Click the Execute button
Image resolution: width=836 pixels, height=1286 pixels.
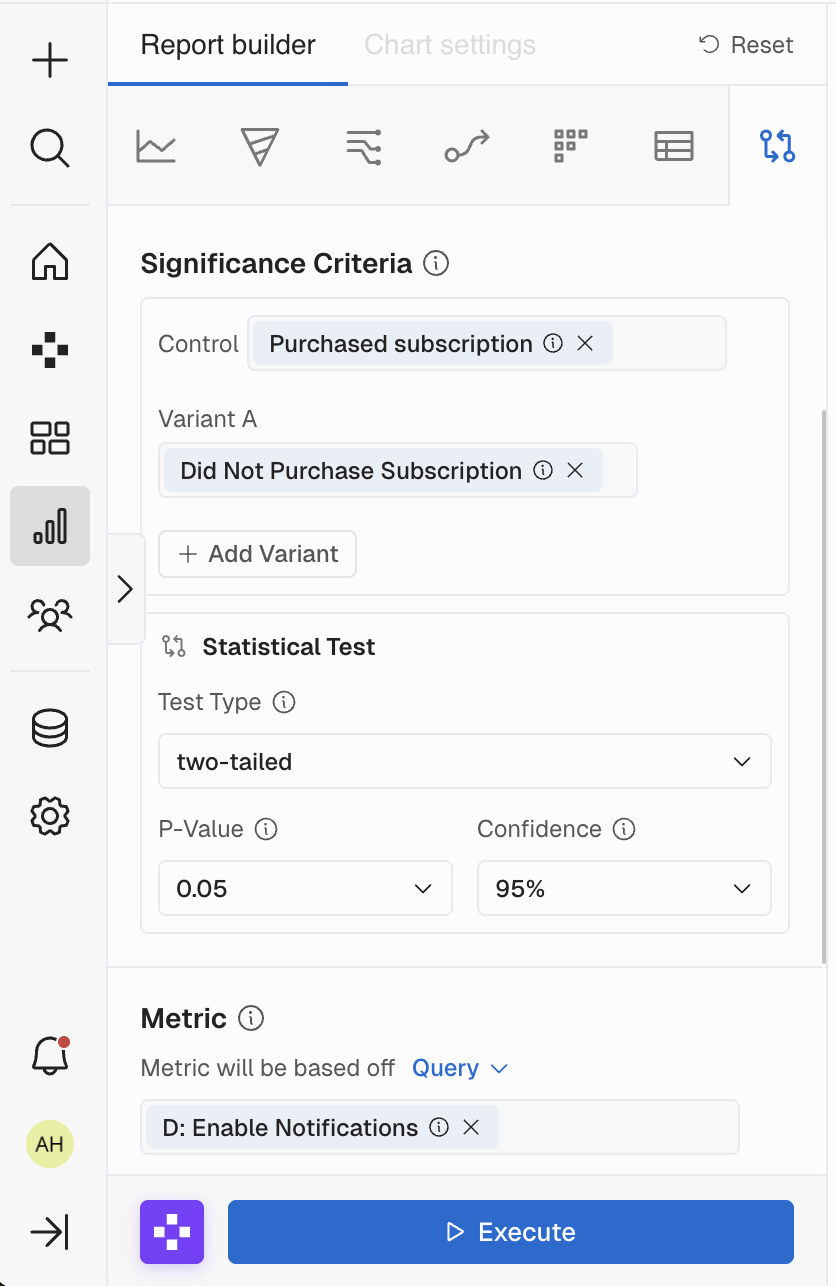pos(510,1232)
